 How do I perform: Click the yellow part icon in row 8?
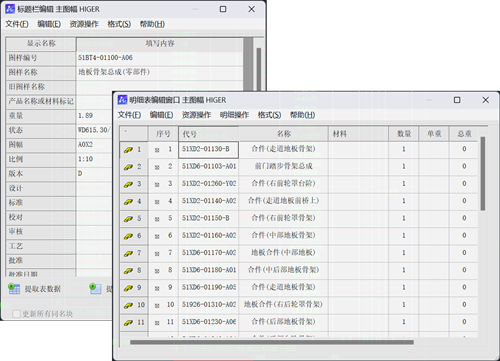(128, 271)
